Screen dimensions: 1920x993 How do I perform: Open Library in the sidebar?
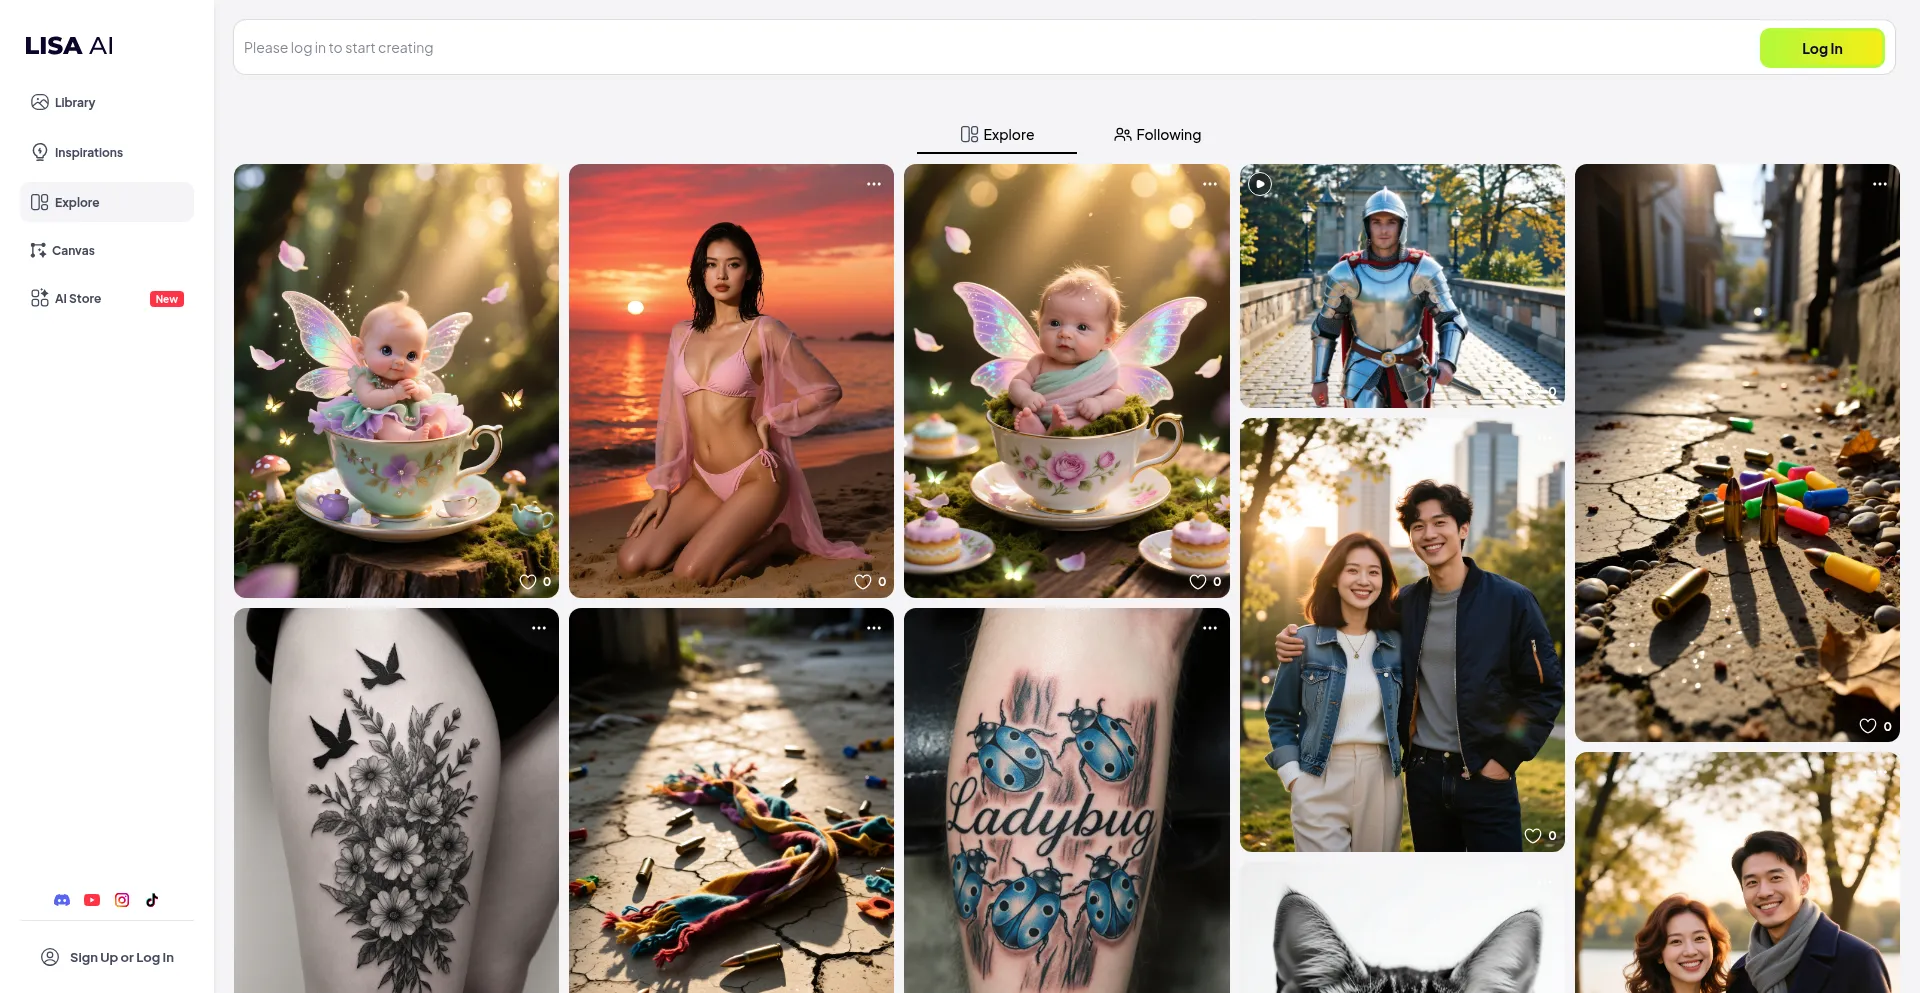click(x=74, y=103)
